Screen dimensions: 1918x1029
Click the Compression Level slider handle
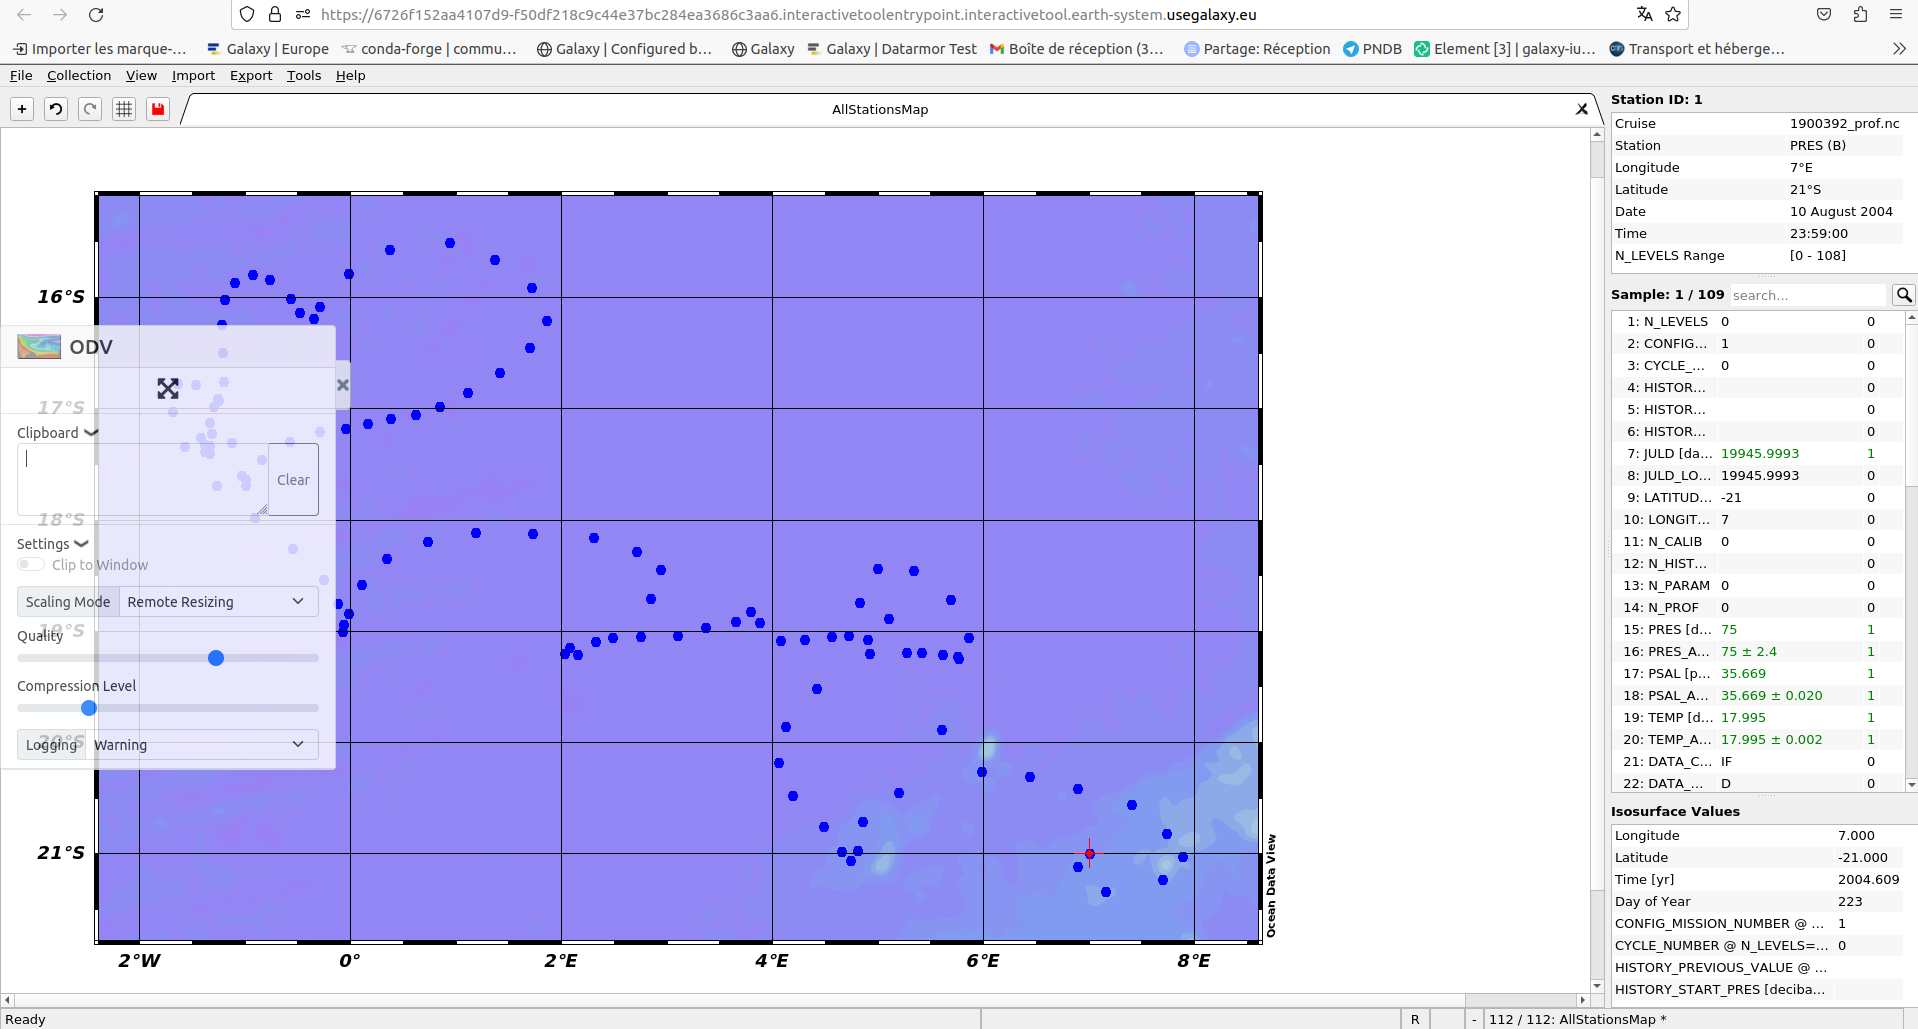pyautogui.click(x=89, y=708)
